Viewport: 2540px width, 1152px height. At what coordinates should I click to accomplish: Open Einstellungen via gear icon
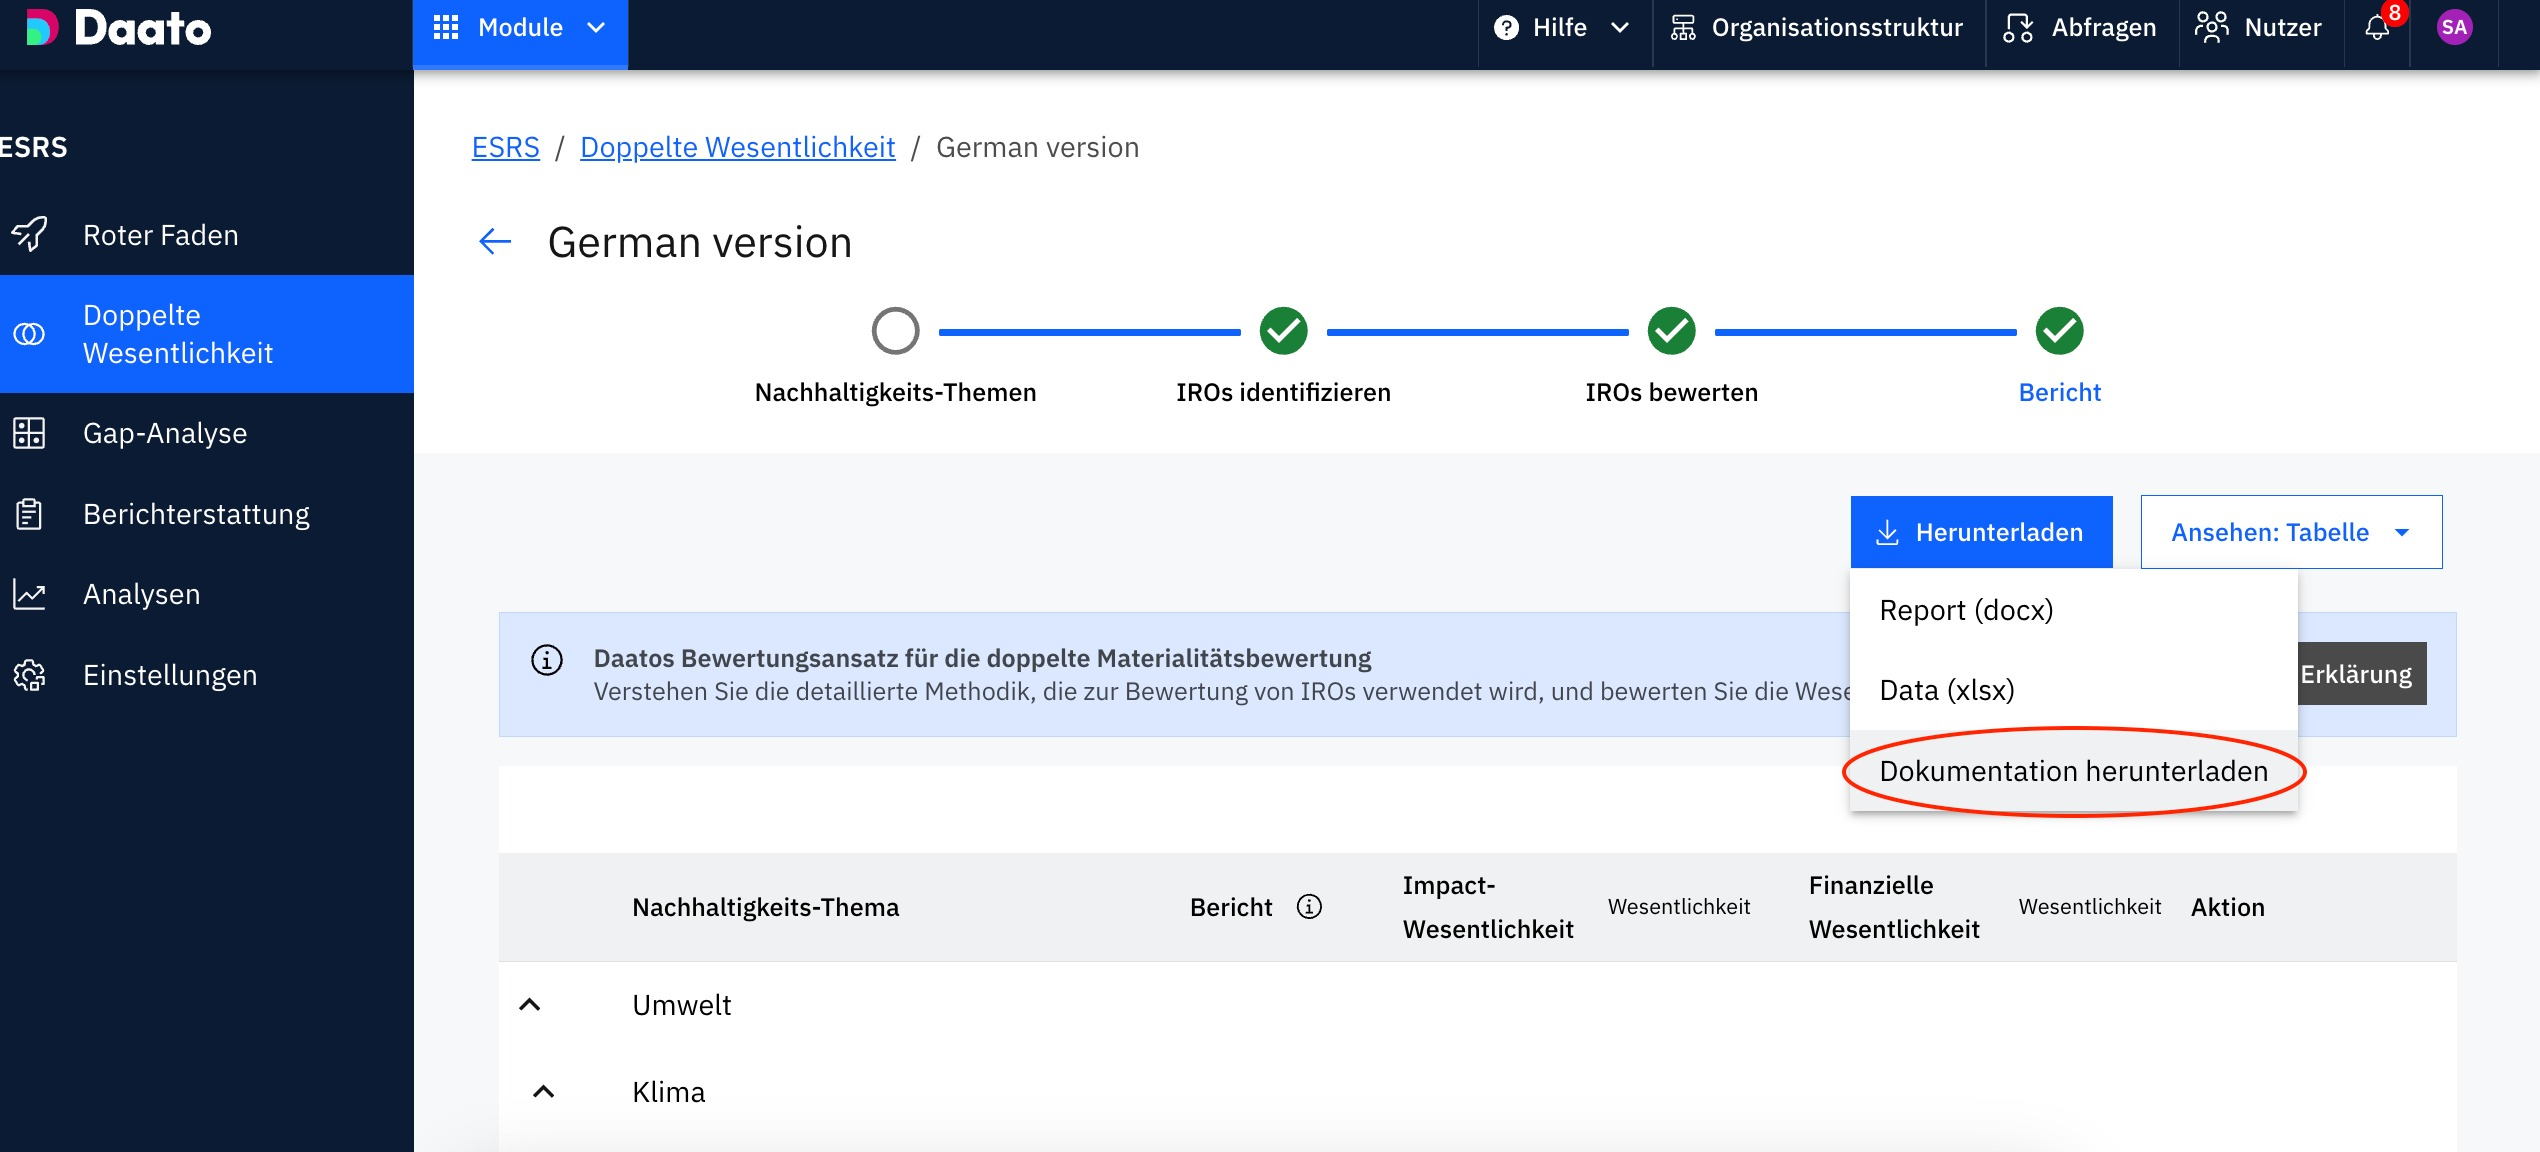[30, 675]
